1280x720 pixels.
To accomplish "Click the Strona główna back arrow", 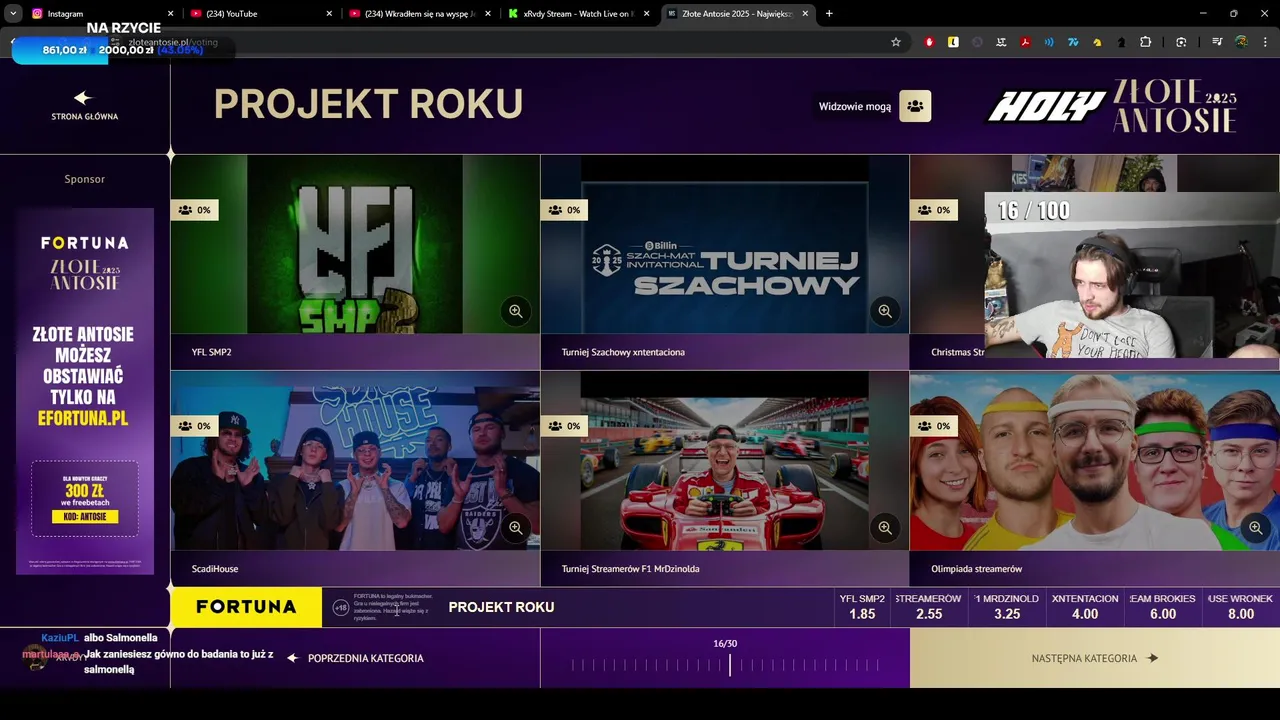I will (83, 98).
